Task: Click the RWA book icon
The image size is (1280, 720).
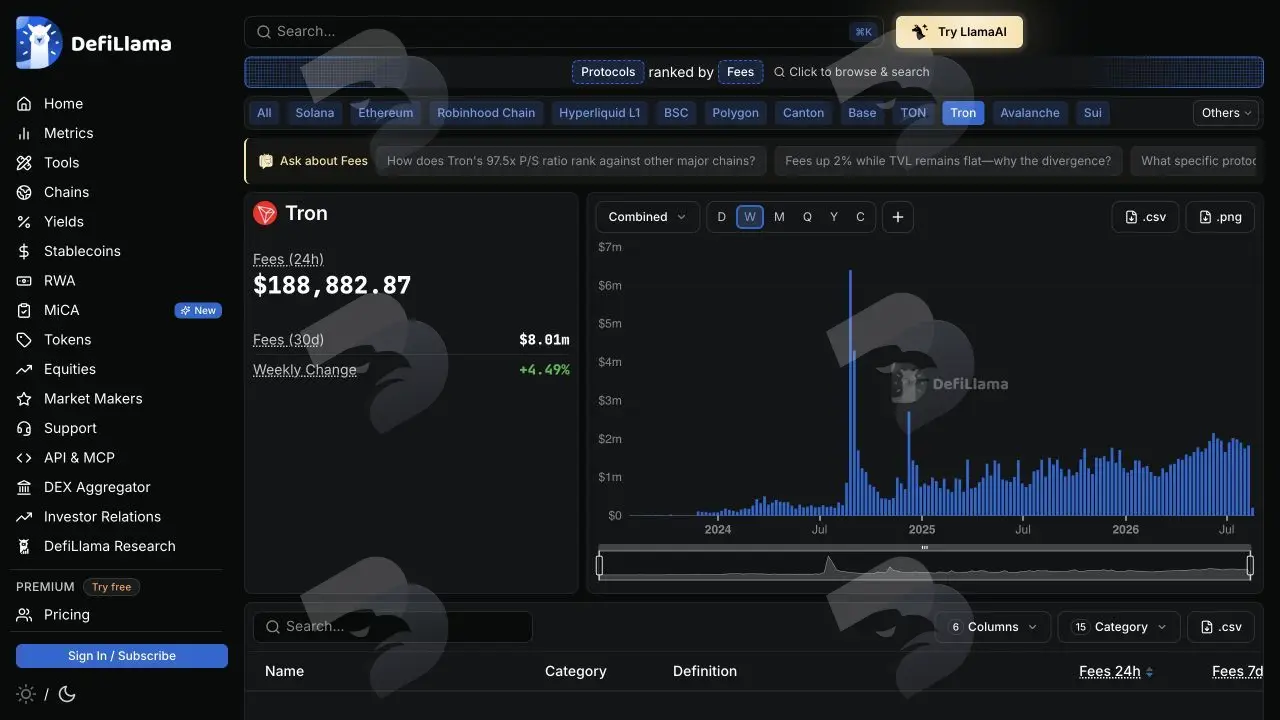Action: (x=24, y=281)
